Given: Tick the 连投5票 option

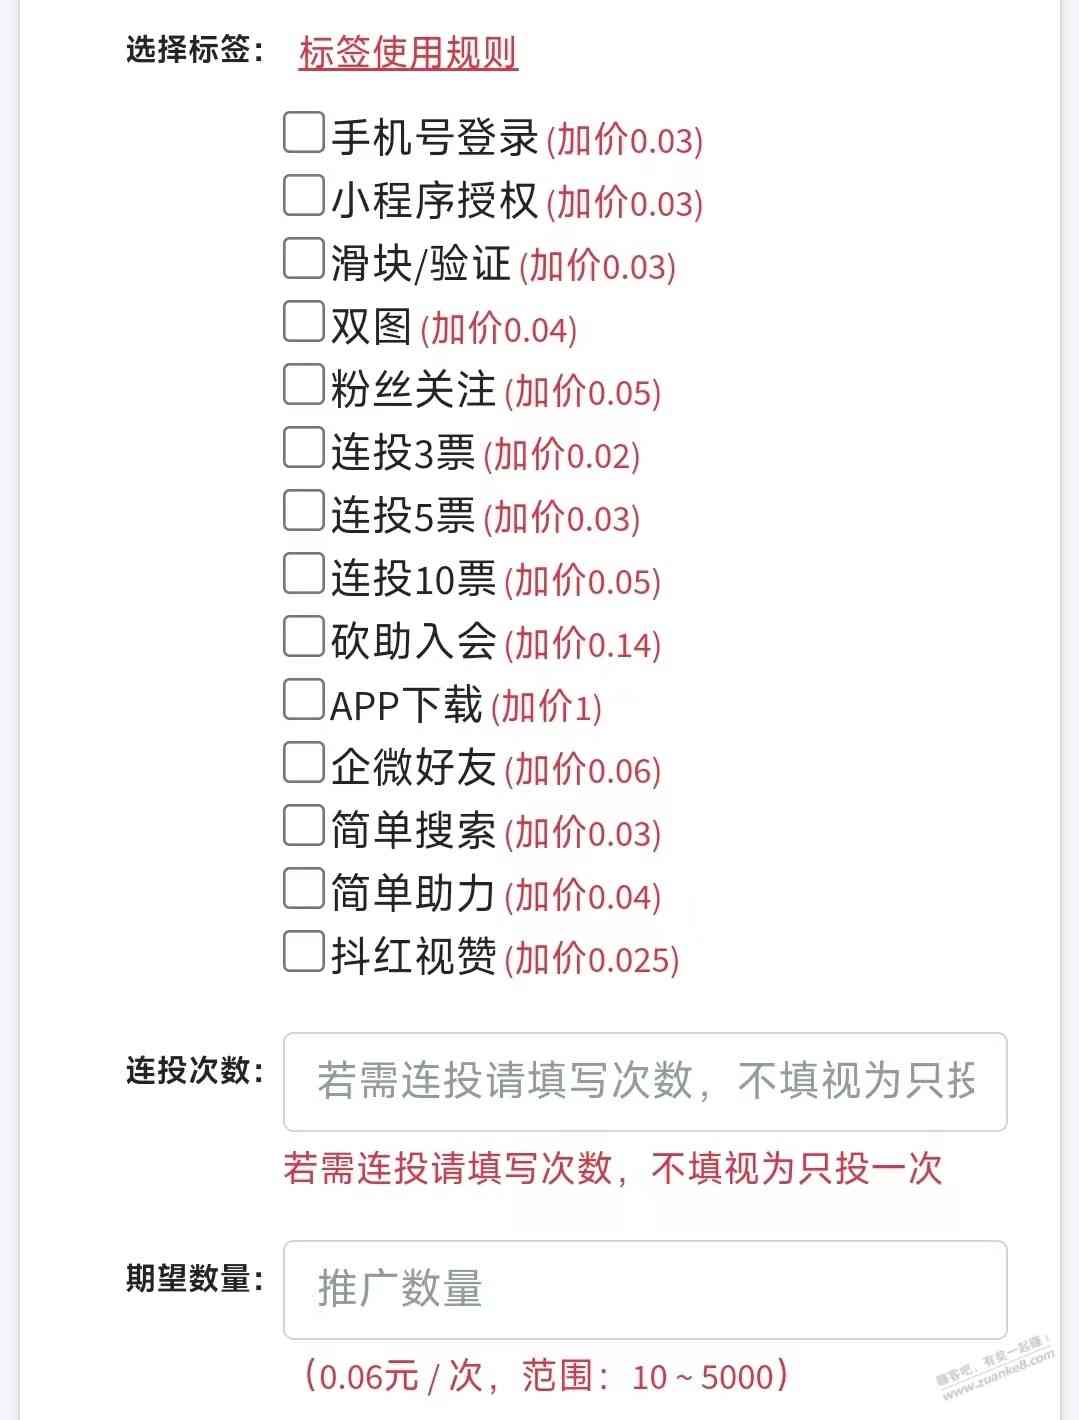Looking at the screenshot, I should 303,511.
